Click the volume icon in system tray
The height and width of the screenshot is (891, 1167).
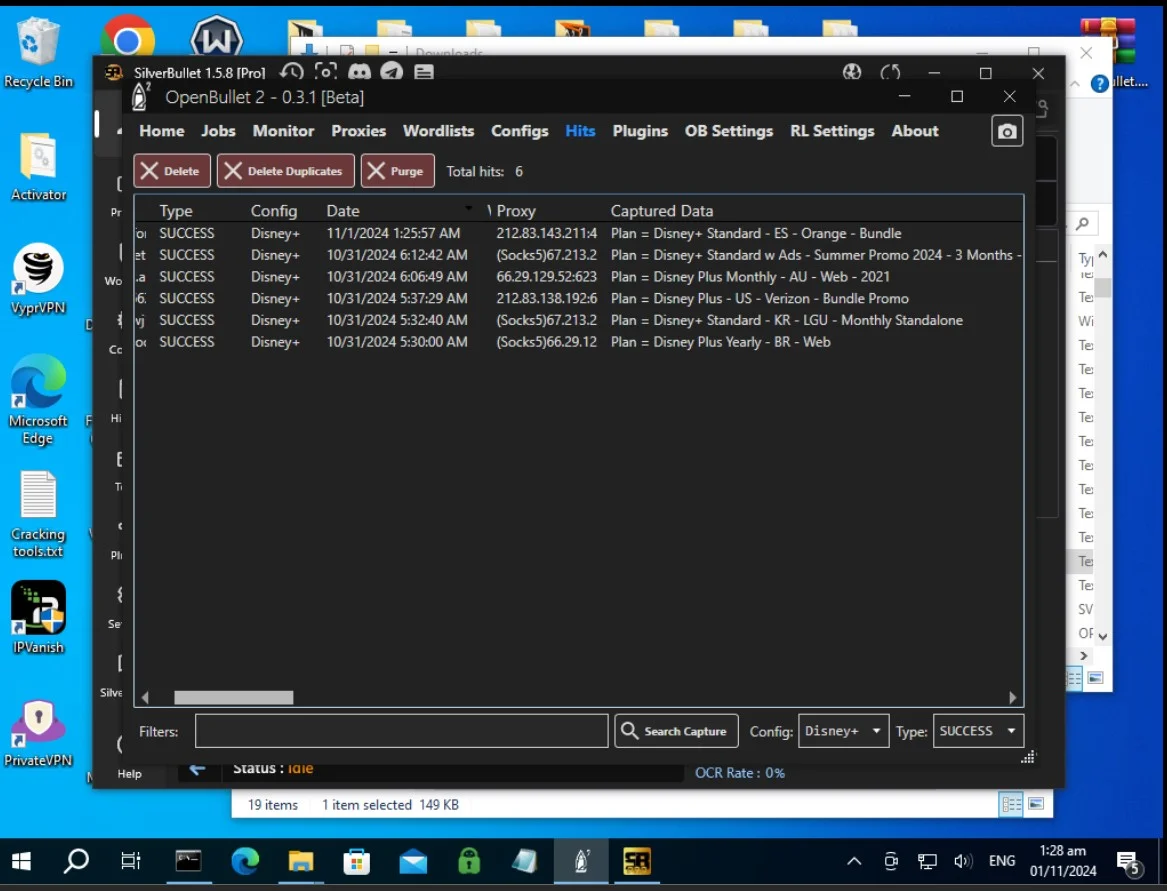point(963,861)
